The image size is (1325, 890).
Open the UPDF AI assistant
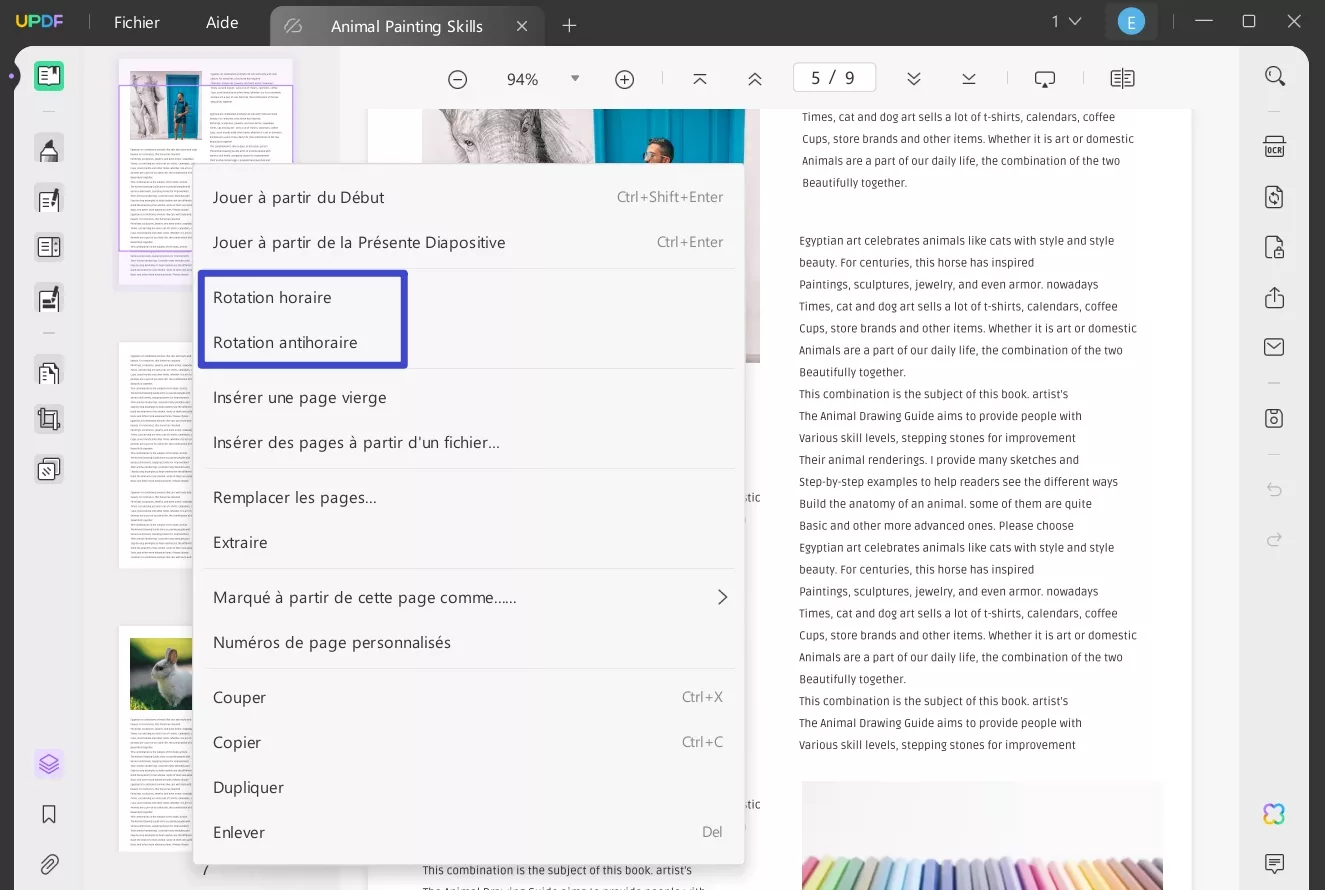coord(1273,814)
